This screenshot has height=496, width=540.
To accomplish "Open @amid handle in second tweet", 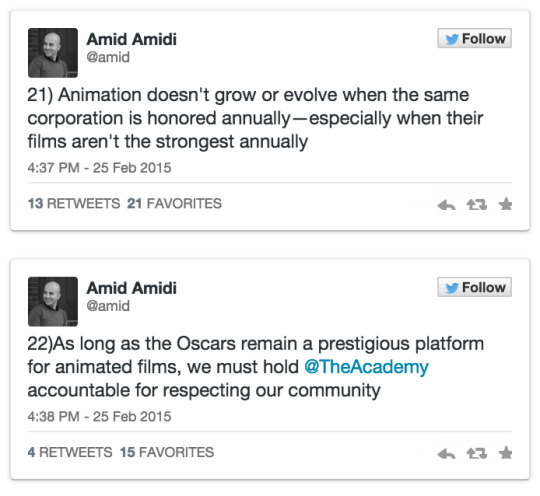I will [108, 306].
